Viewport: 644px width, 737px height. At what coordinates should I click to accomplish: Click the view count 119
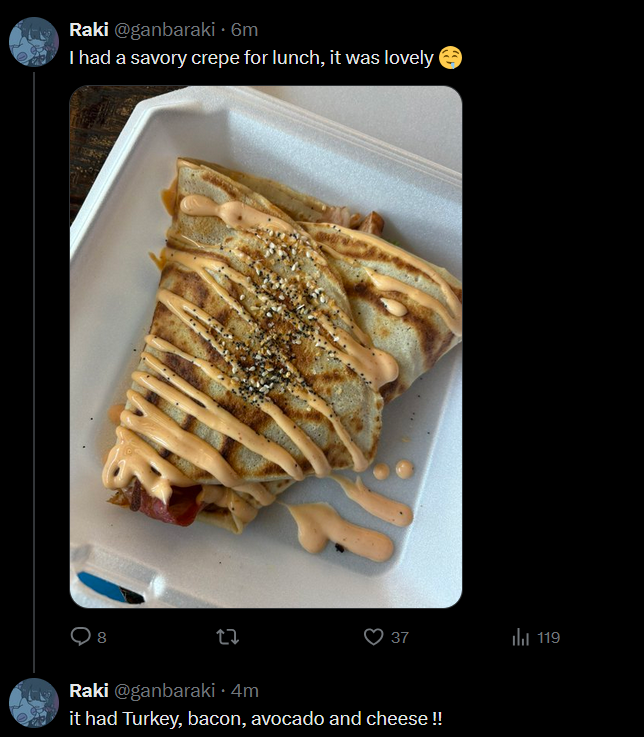click(548, 638)
